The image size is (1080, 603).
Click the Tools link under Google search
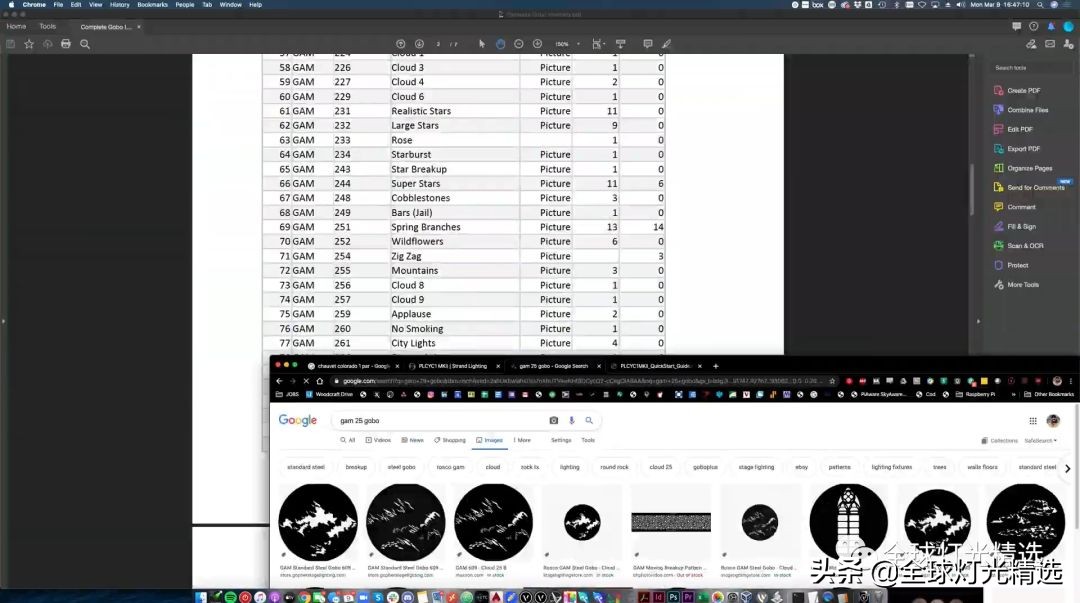coord(588,440)
